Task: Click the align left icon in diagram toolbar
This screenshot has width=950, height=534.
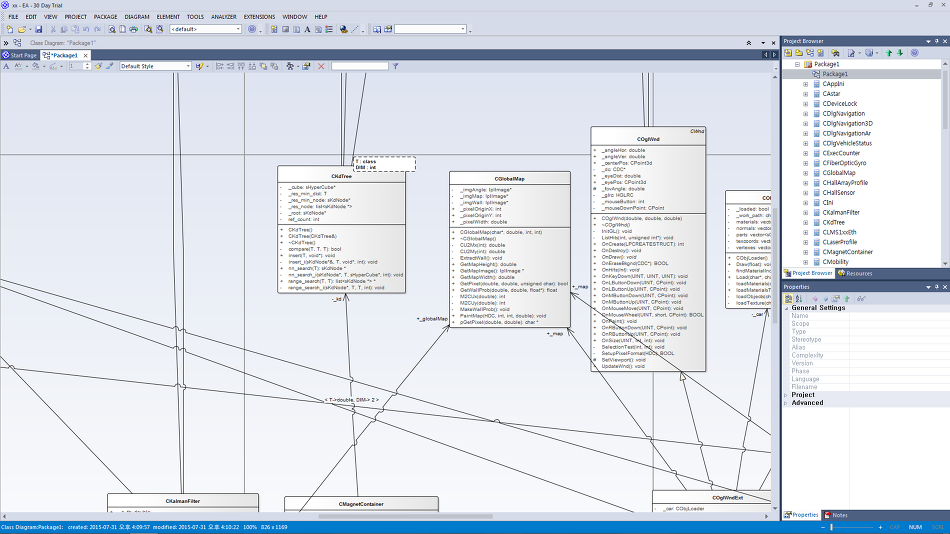Action: click(219, 66)
